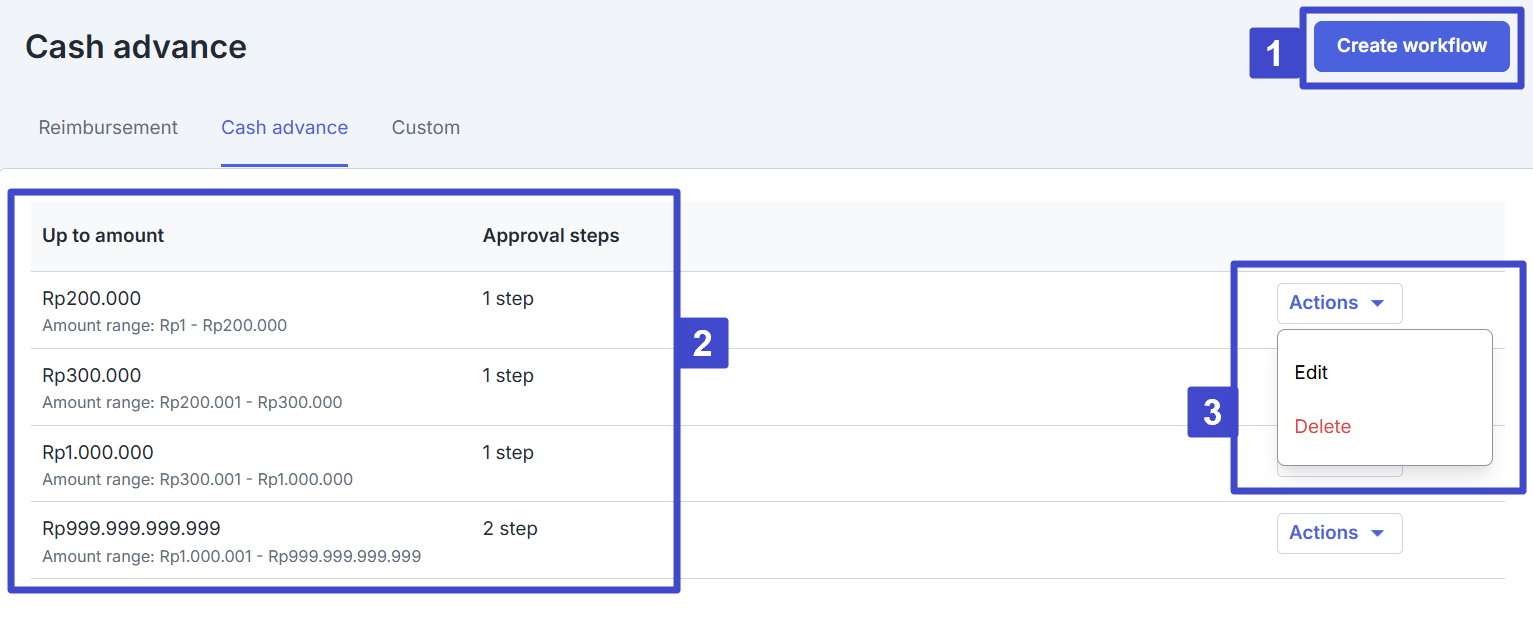Expand Actions dropdown for the Rp999.999.999.999 row
This screenshot has height=621, width=1533.
click(x=1338, y=533)
